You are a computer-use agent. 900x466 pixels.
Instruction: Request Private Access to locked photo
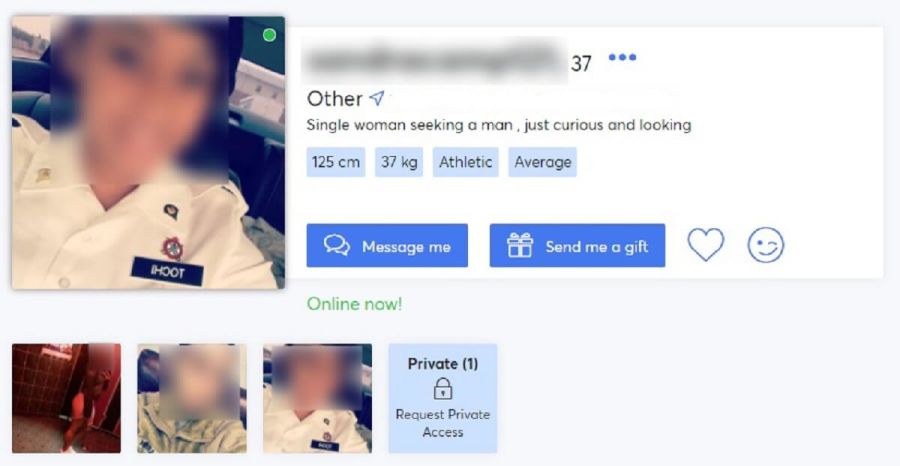click(x=443, y=423)
